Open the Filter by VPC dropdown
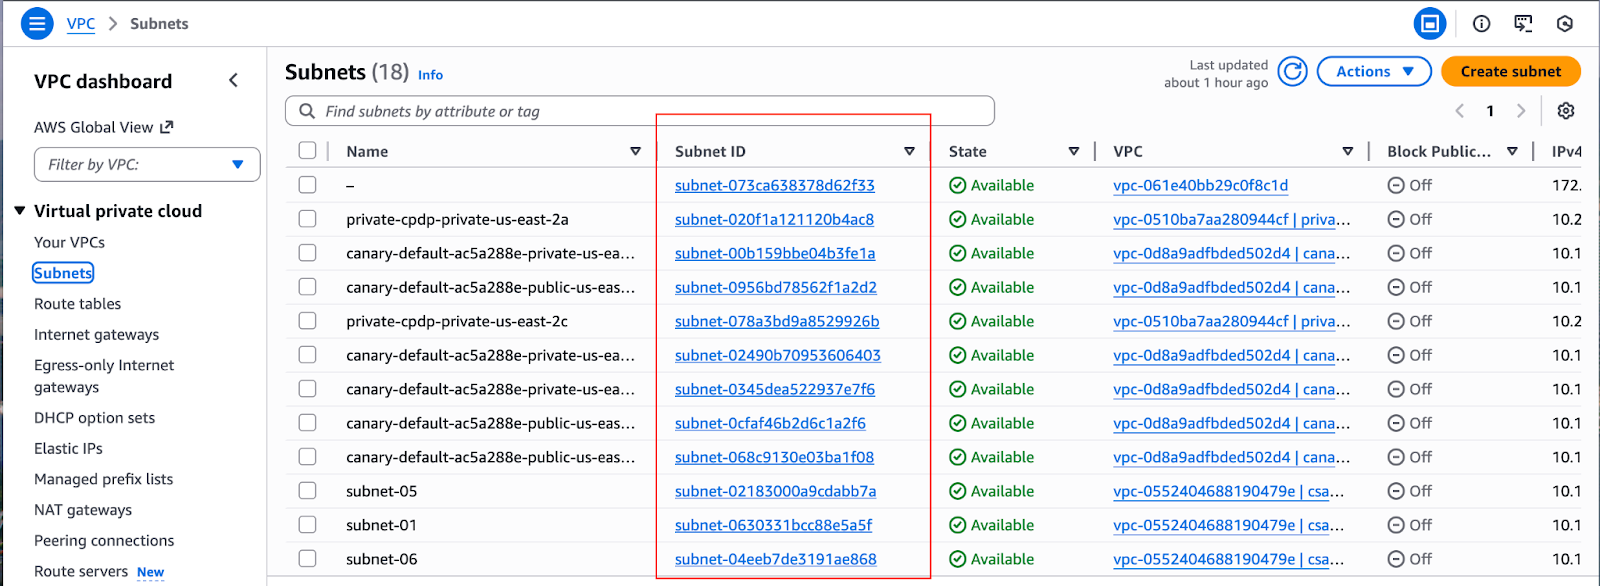The image size is (1600, 586). [147, 165]
